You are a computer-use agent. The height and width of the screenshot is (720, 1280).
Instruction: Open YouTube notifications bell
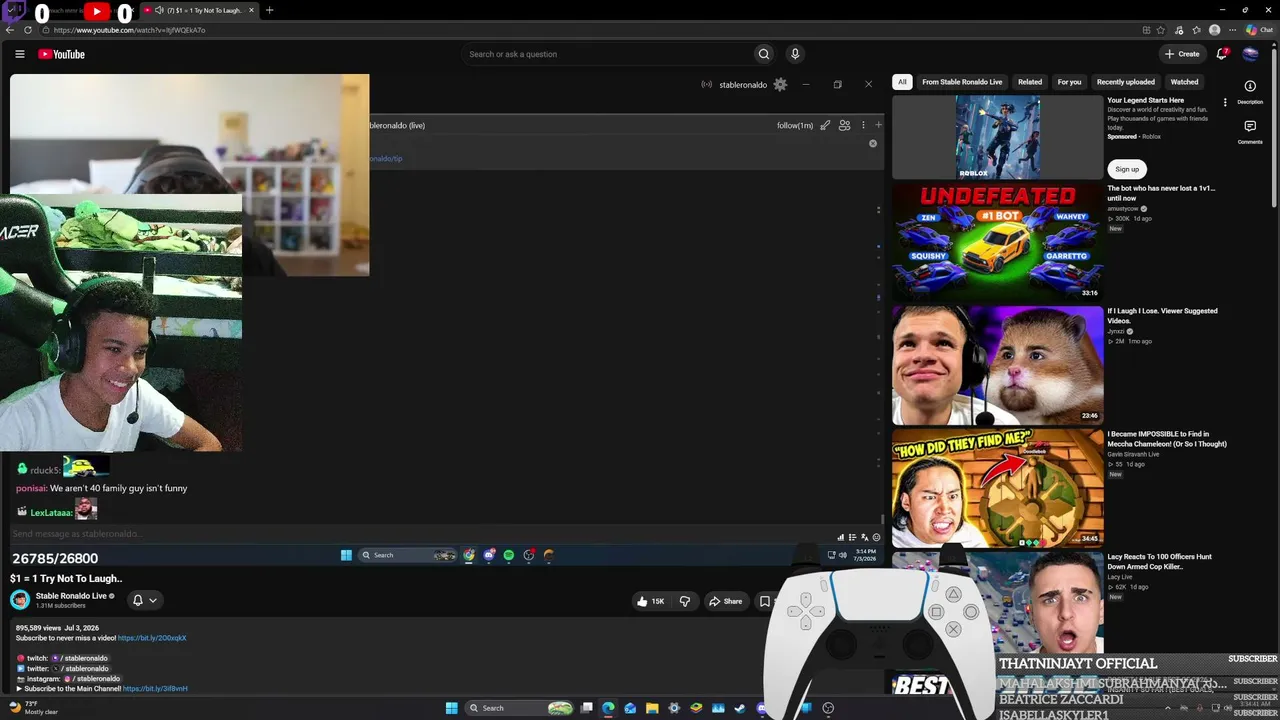(x=1222, y=54)
